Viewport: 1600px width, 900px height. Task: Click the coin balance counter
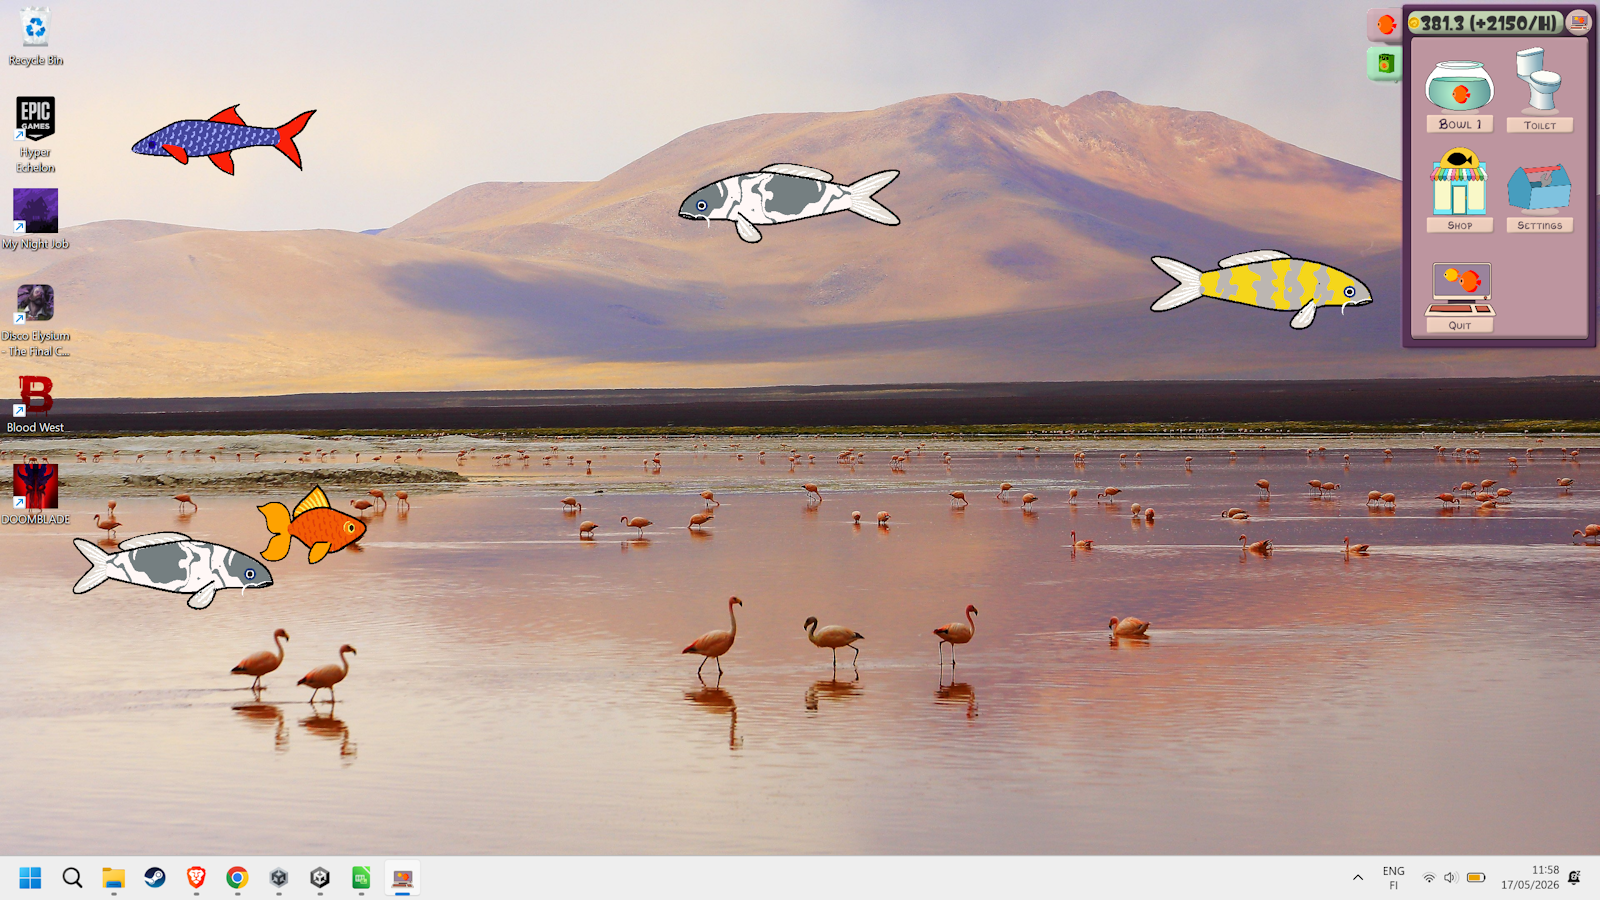coord(1485,22)
